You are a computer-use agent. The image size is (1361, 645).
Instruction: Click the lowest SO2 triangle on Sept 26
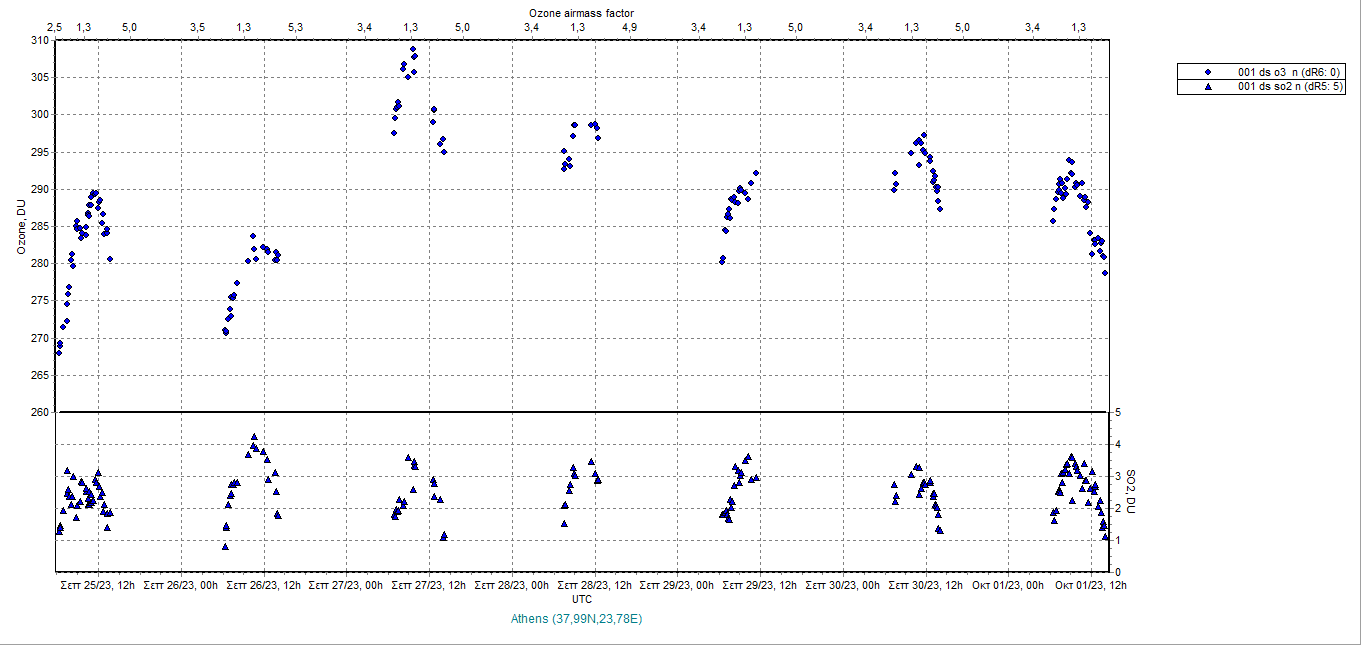click(x=225, y=547)
